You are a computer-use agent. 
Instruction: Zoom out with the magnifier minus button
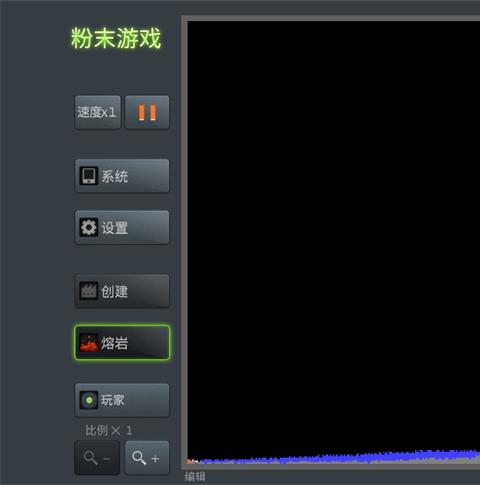coord(97,458)
